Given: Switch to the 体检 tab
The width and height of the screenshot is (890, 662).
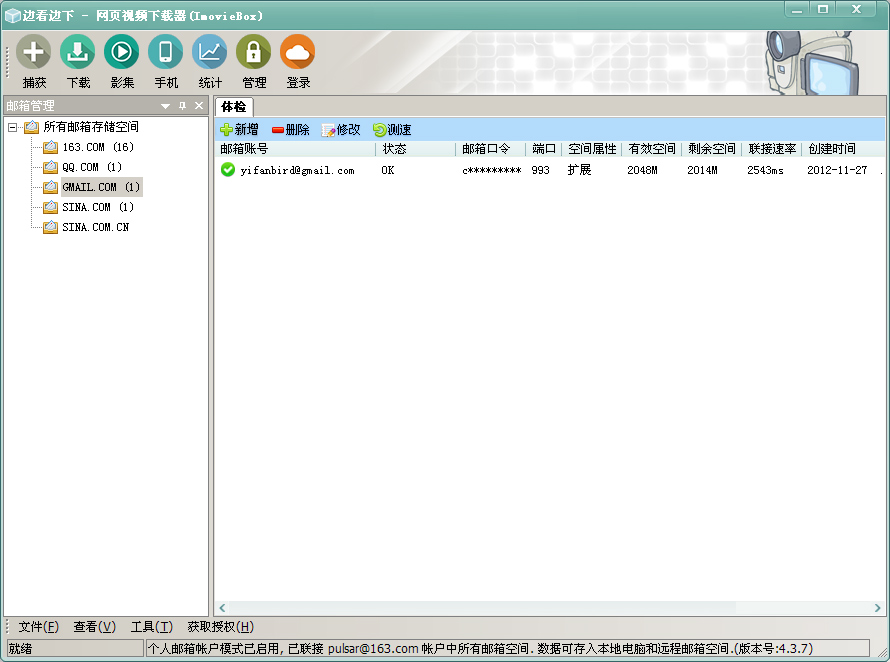Looking at the screenshot, I should click(234, 106).
